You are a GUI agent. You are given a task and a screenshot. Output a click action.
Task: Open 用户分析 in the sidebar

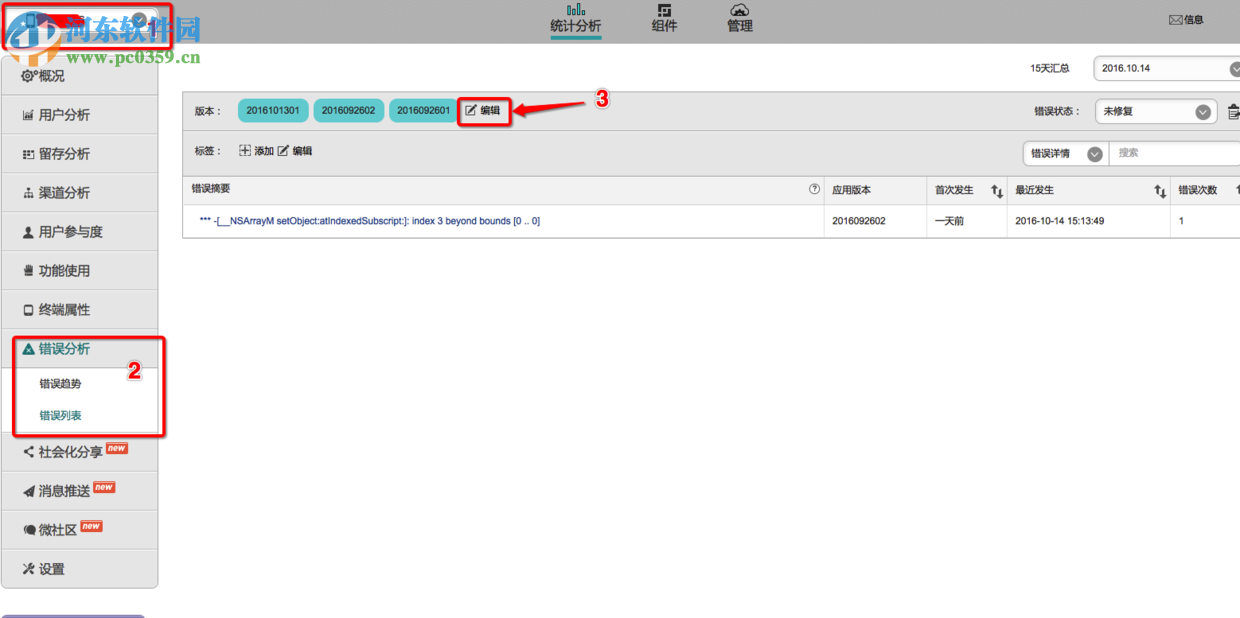79,115
